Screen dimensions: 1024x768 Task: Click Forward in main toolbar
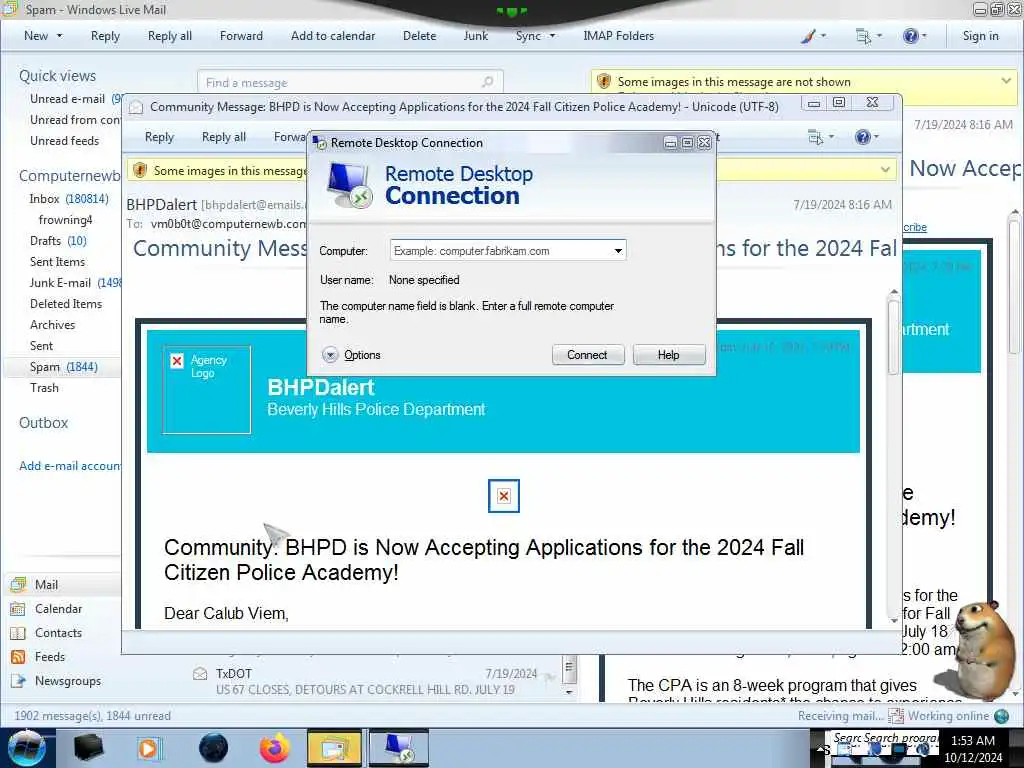point(241,36)
